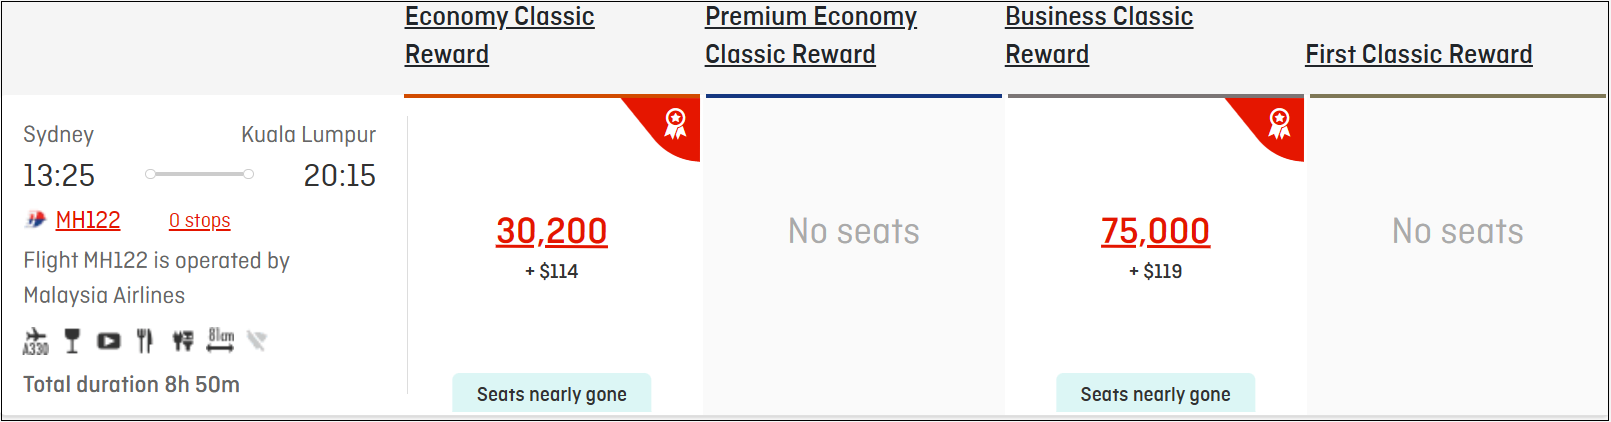Click the A330 aircraft type icon
Screen dimensions: 1611x422
[x=35, y=341]
